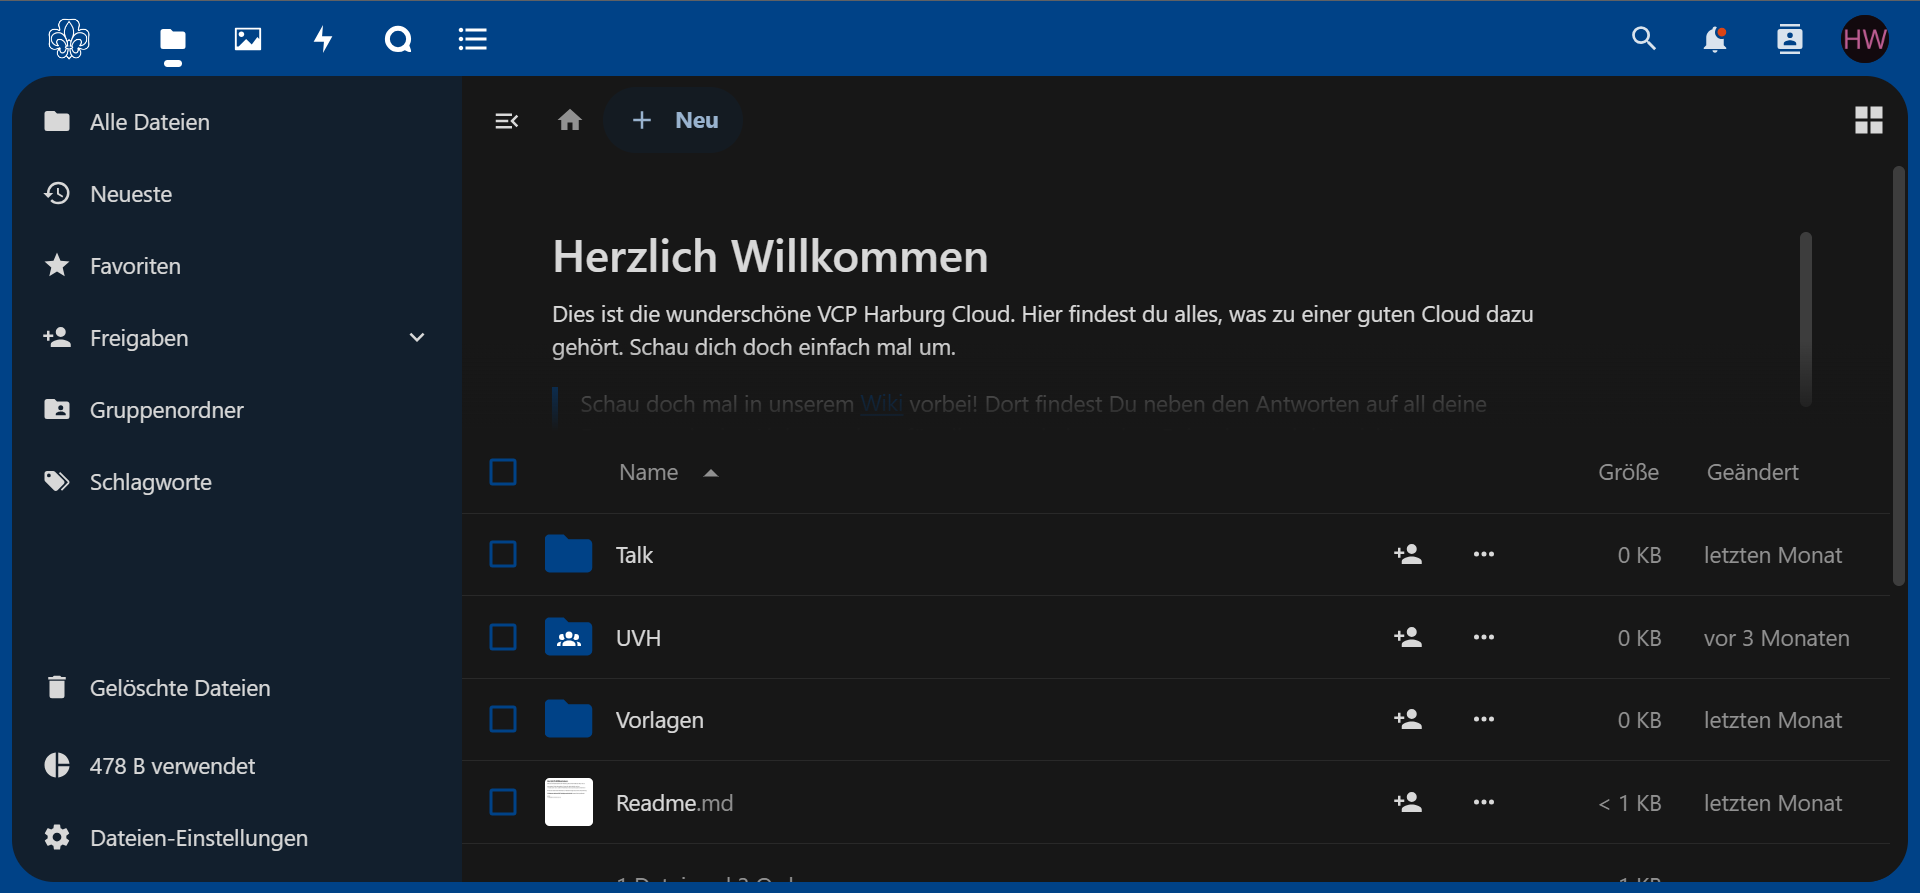Sort by Name column arrow

coord(711,473)
